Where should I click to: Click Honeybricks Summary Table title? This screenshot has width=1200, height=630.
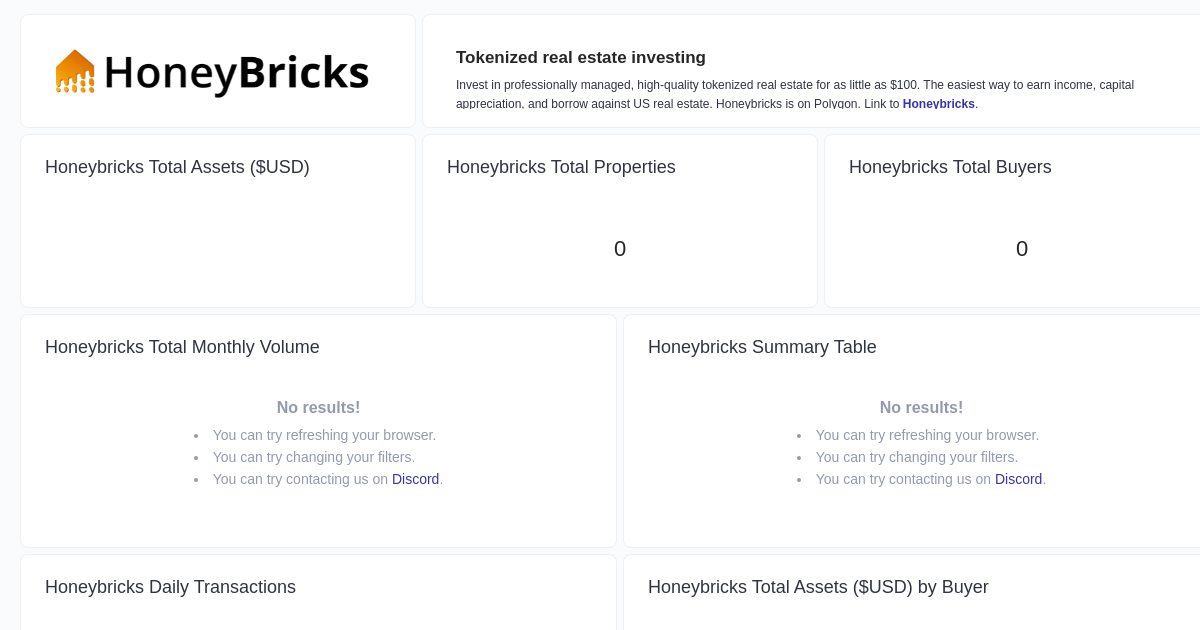point(762,347)
